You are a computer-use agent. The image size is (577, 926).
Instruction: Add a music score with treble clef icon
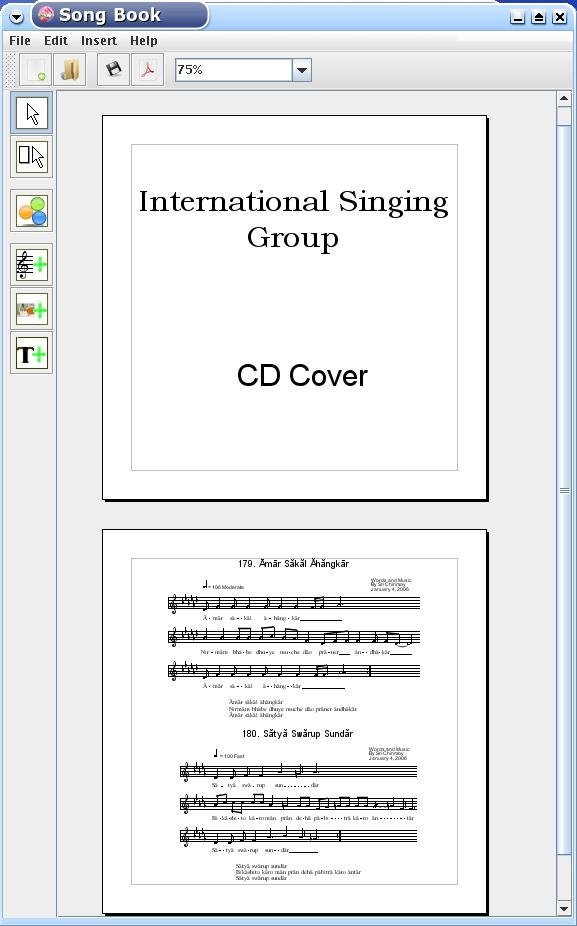[x=32, y=265]
